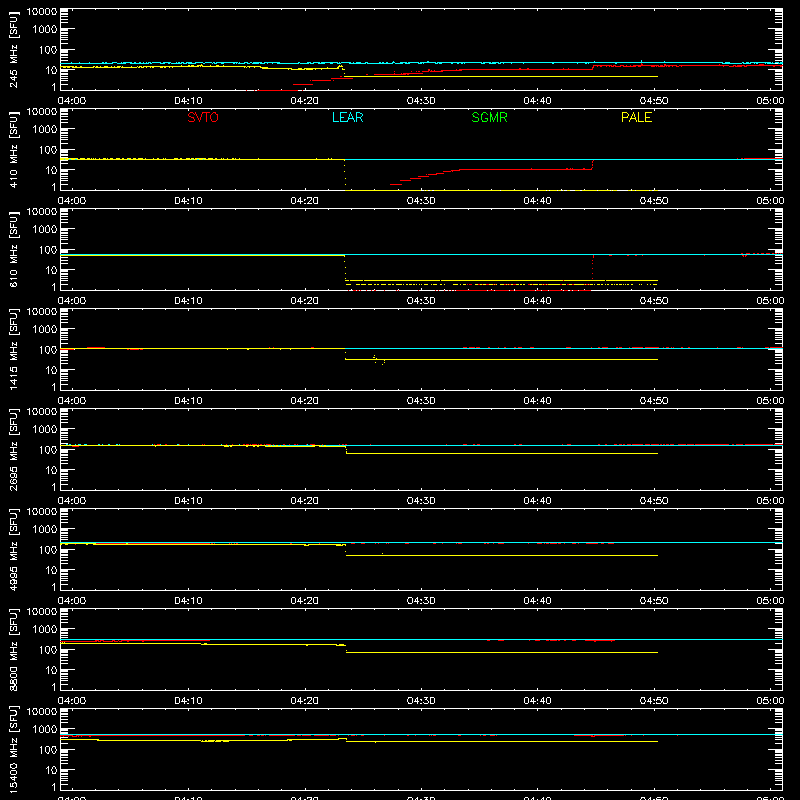The width and height of the screenshot is (800, 800).
Task: Select the 410 MHz [SFU] axis label
Action: click(x=13, y=149)
